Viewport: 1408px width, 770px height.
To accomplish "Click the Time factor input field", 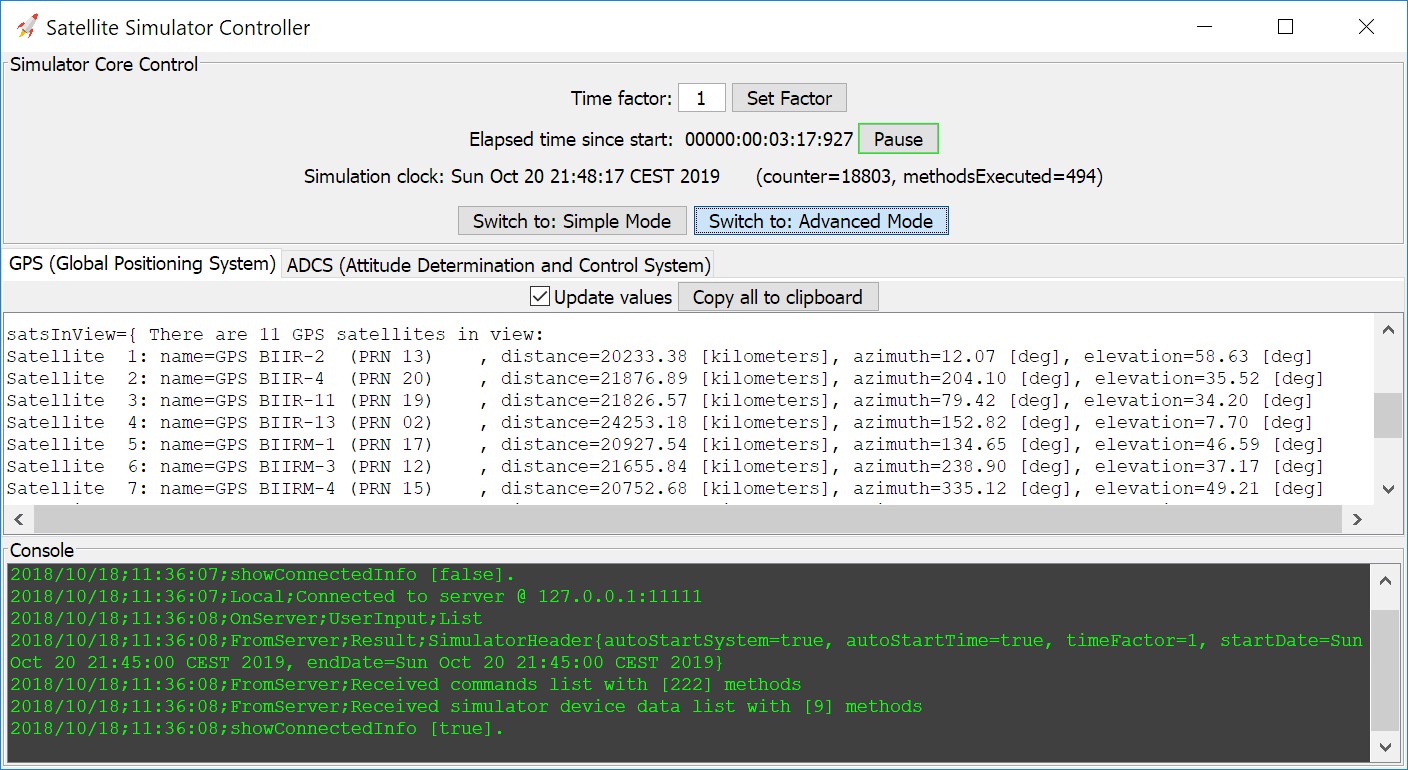I will coord(701,98).
